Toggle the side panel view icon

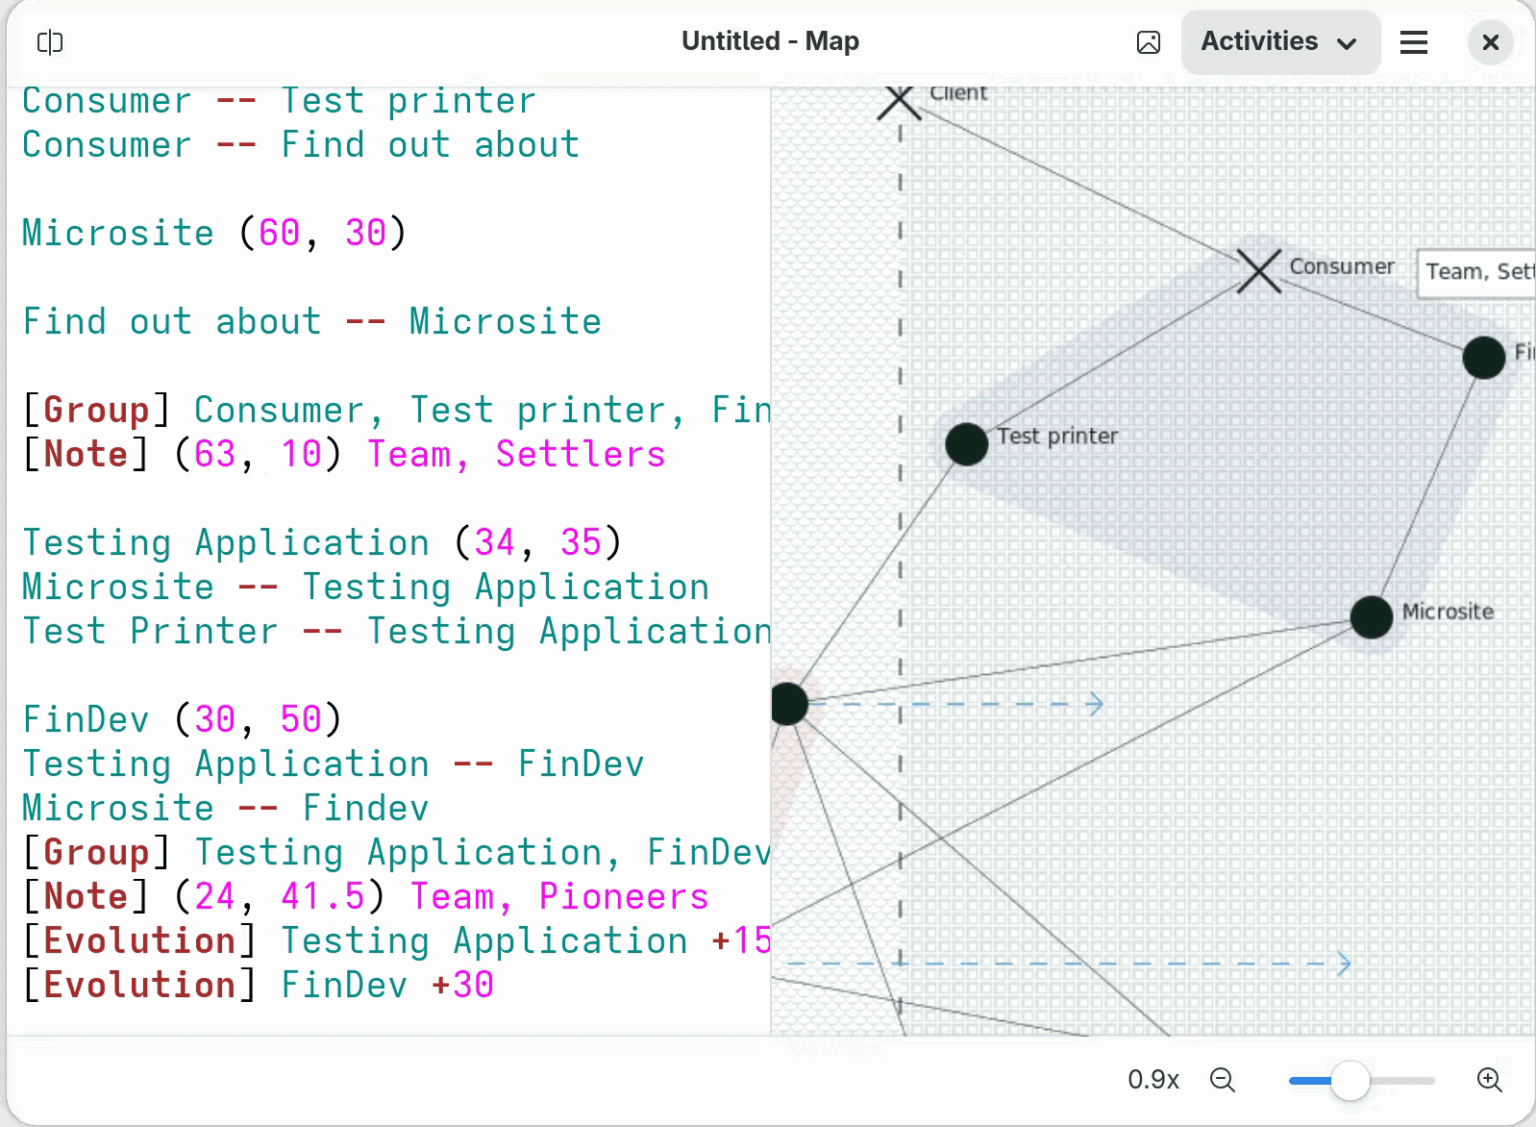pos(49,42)
